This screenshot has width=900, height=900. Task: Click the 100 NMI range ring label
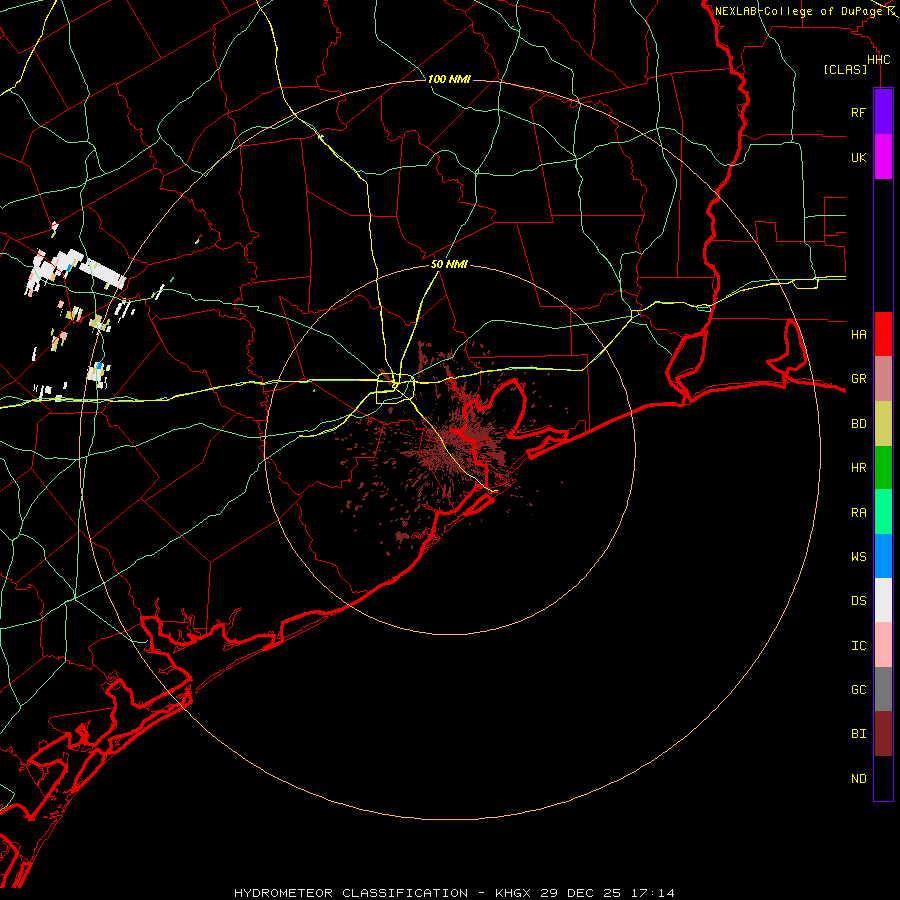coord(449,79)
